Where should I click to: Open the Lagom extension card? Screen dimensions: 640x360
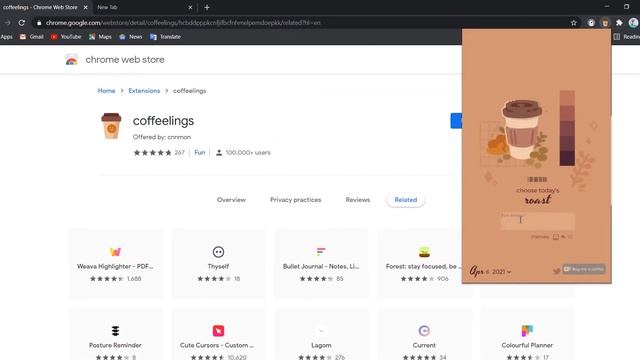tap(321, 335)
